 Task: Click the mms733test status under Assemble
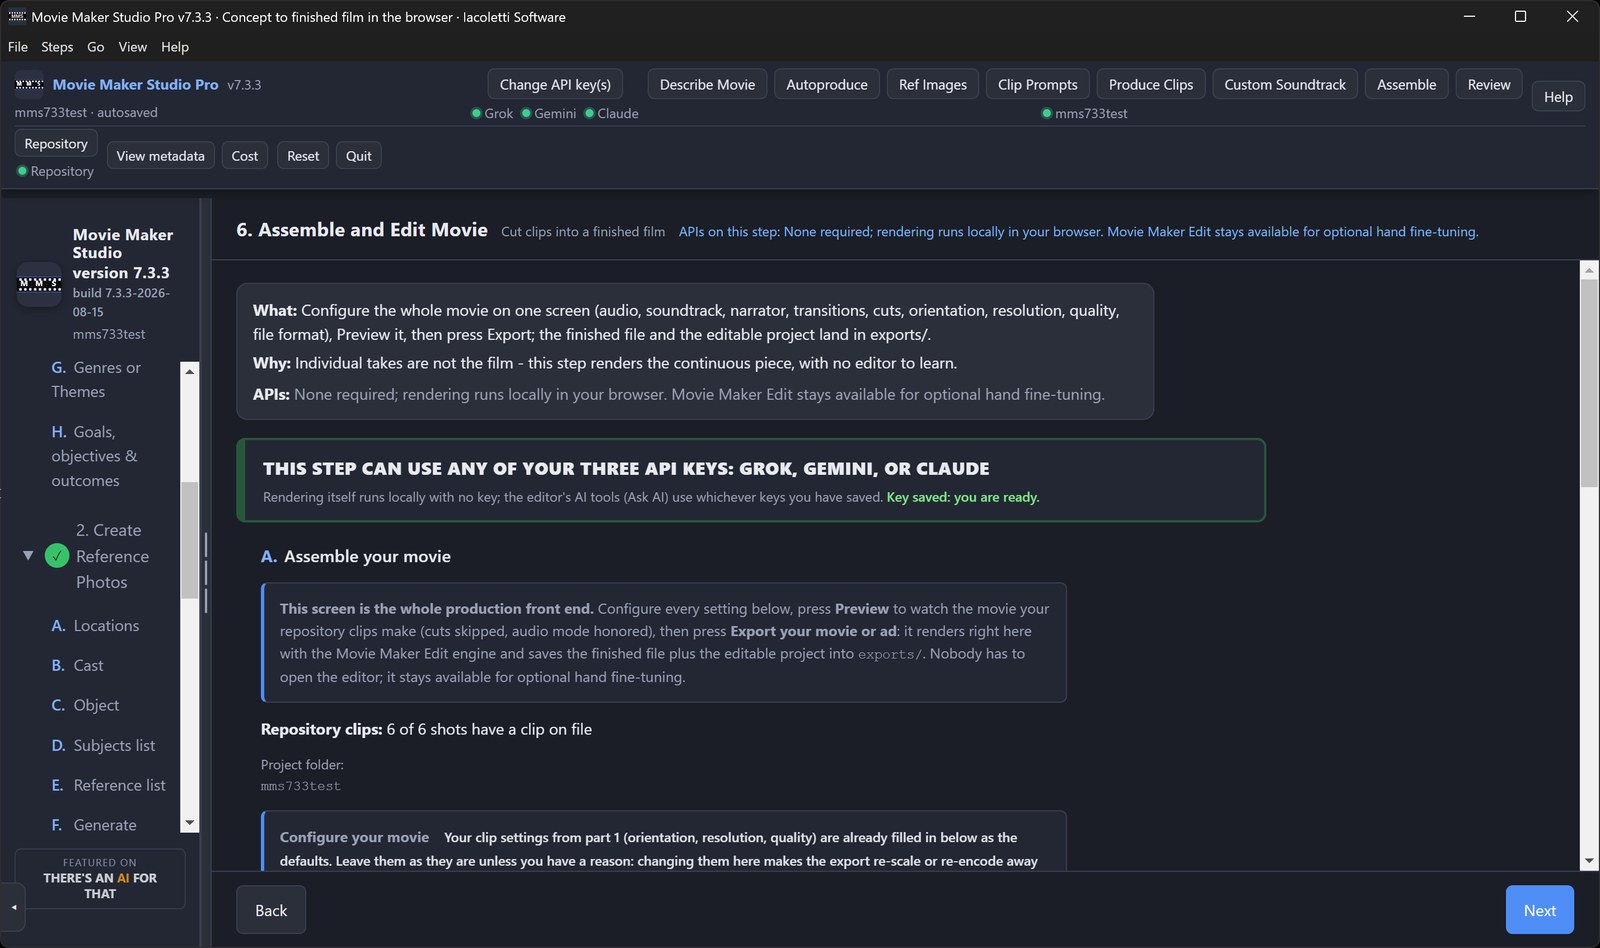tap(1084, 113)
